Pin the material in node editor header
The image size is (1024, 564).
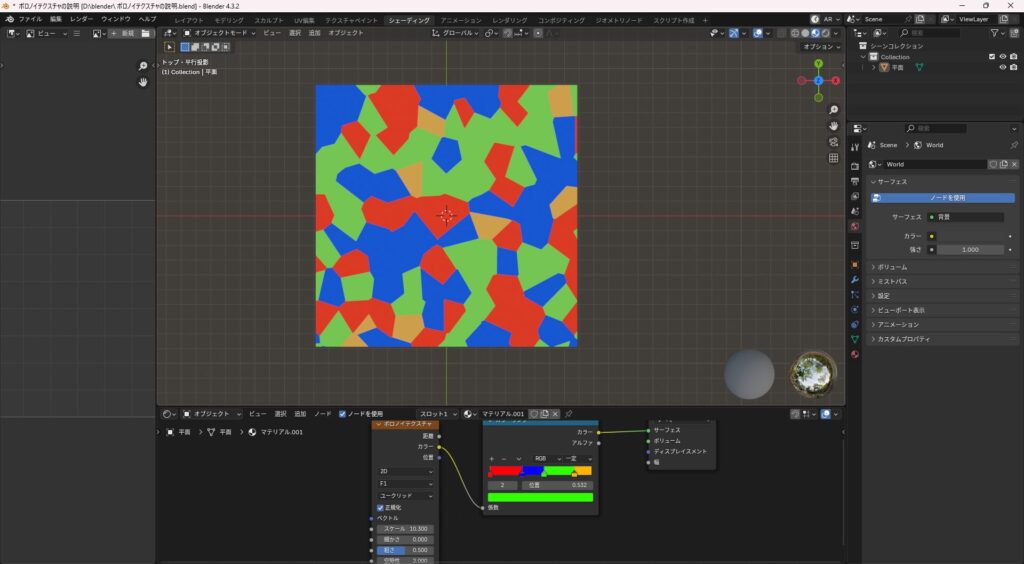(569, 414)
